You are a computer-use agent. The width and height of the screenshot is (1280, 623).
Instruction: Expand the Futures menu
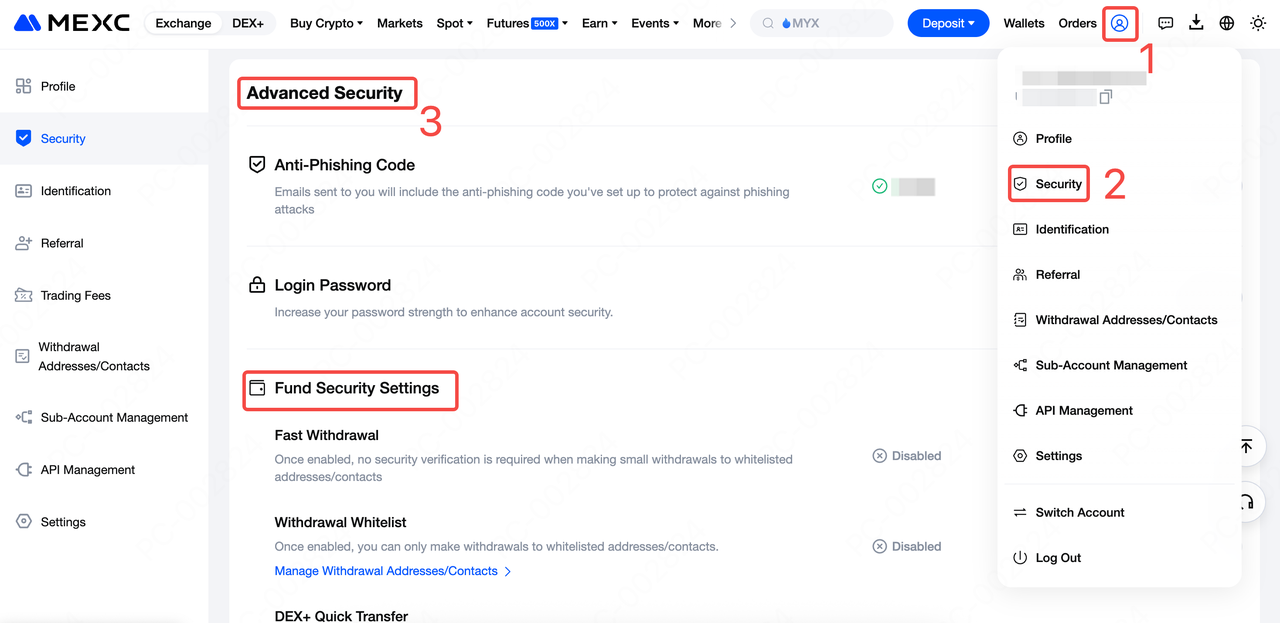(x=526, y=23)
